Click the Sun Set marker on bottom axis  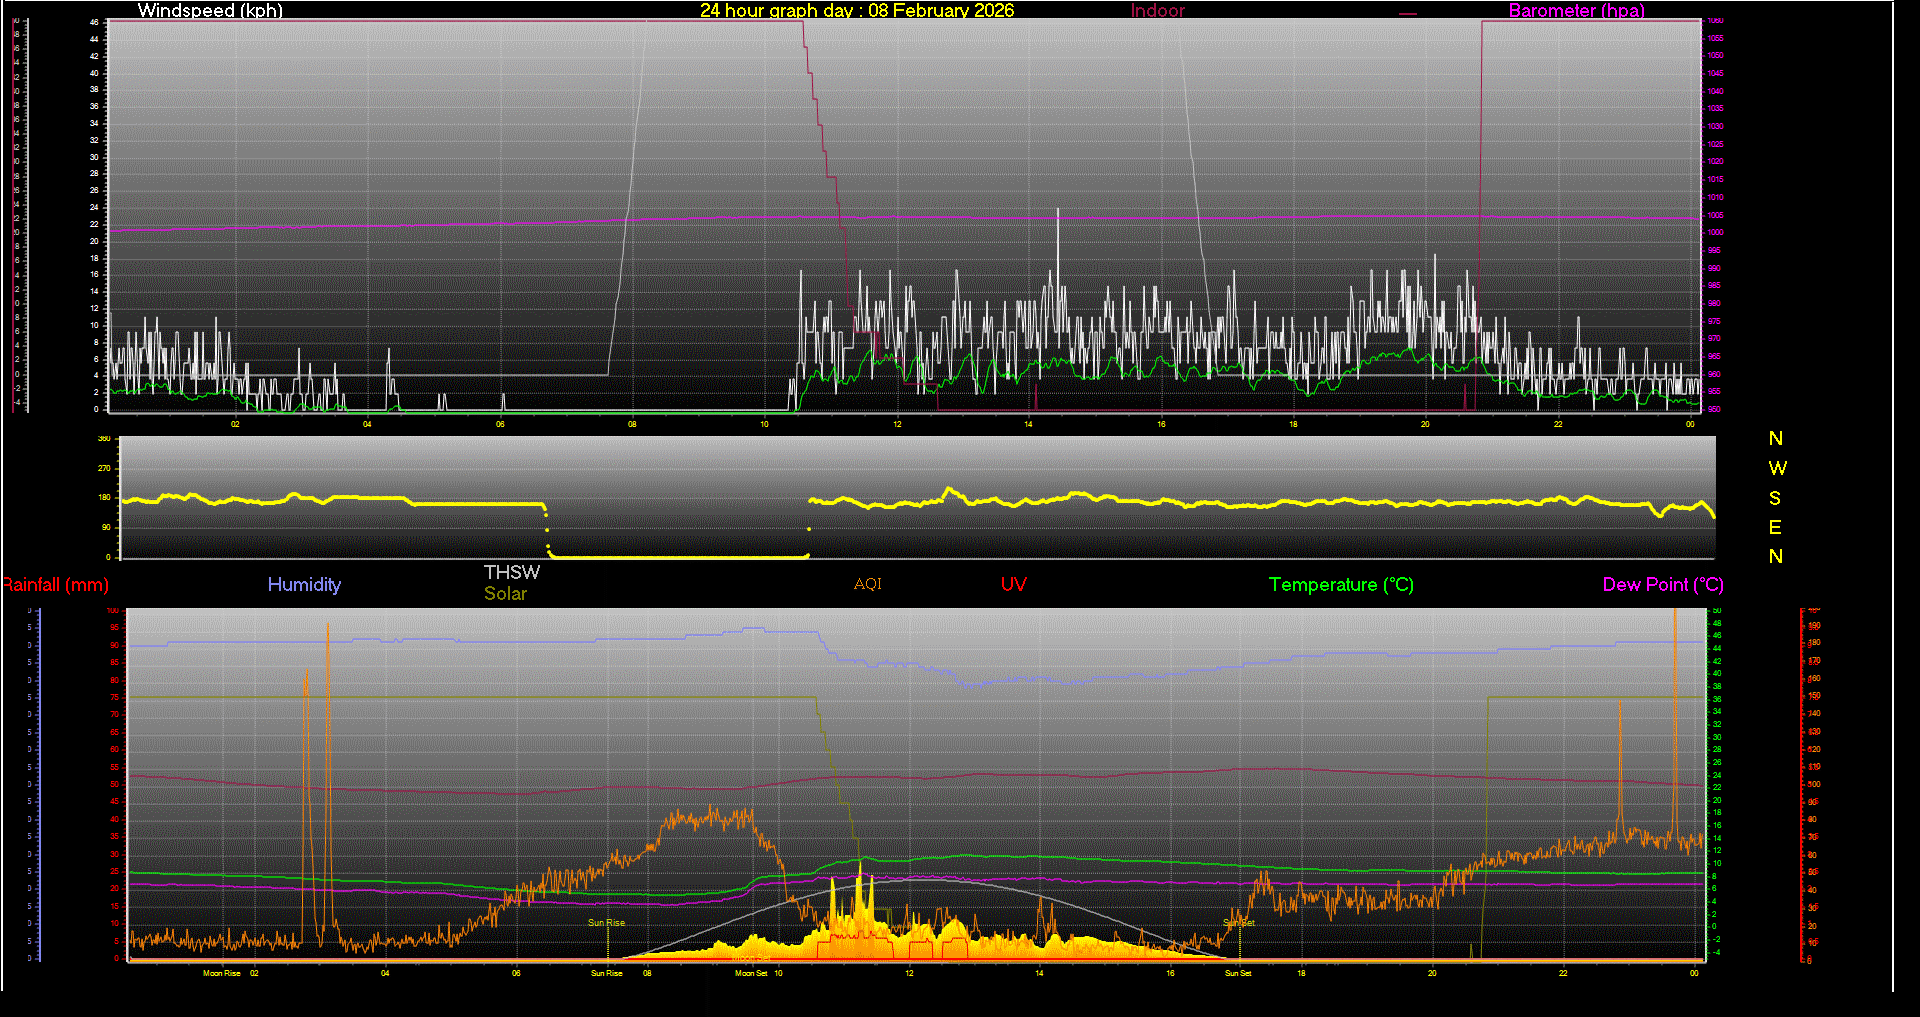pyautogui.click(x=1238, y=973)
